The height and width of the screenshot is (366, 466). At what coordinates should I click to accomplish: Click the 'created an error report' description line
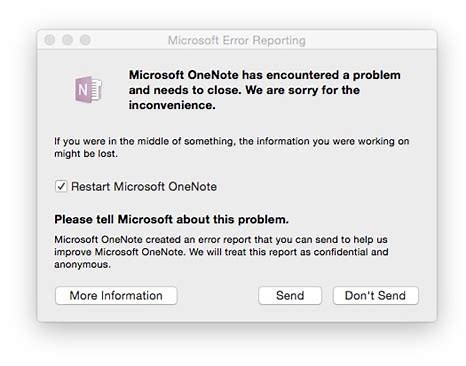coord(221,240)
